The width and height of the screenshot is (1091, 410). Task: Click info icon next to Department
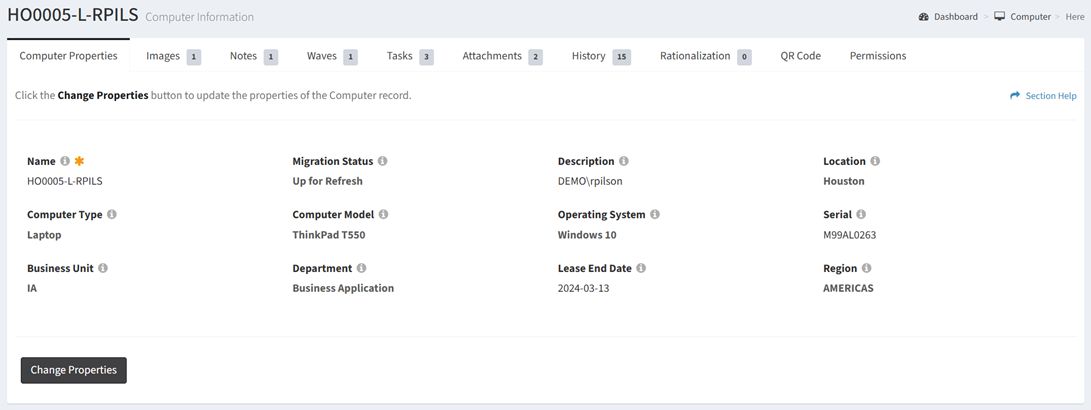(x=361, y=269)
